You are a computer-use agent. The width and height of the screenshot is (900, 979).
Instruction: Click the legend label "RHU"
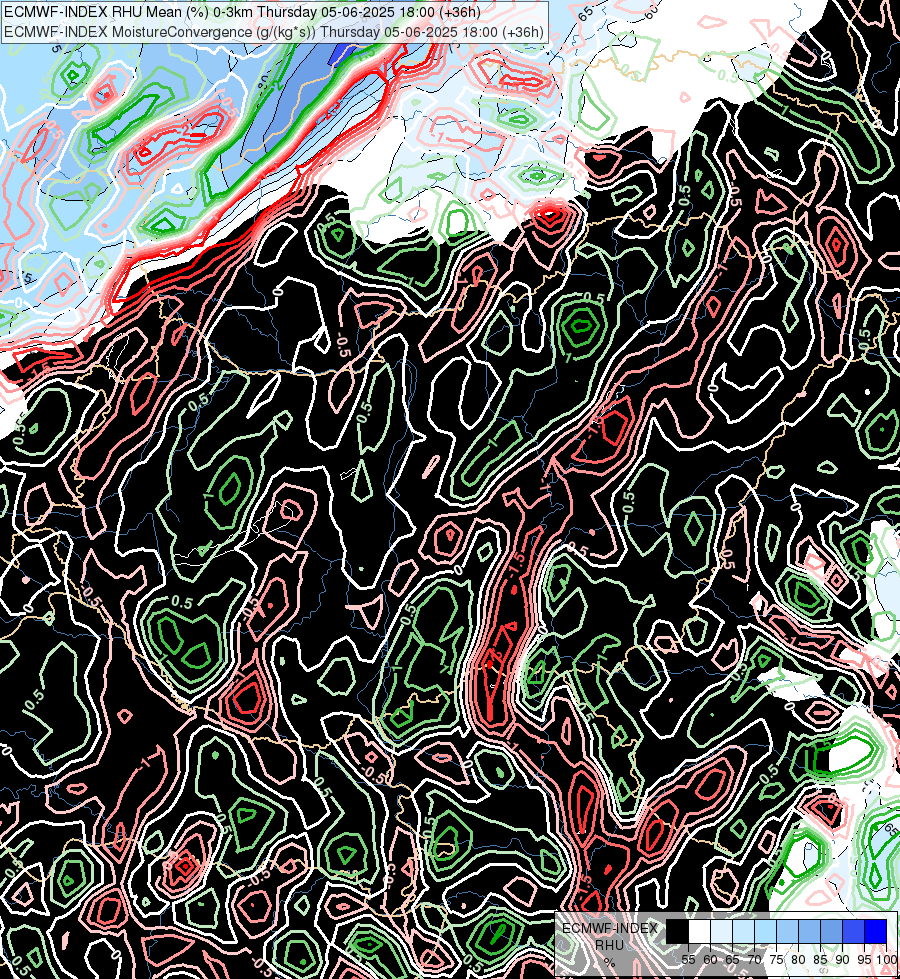point(609,945)
